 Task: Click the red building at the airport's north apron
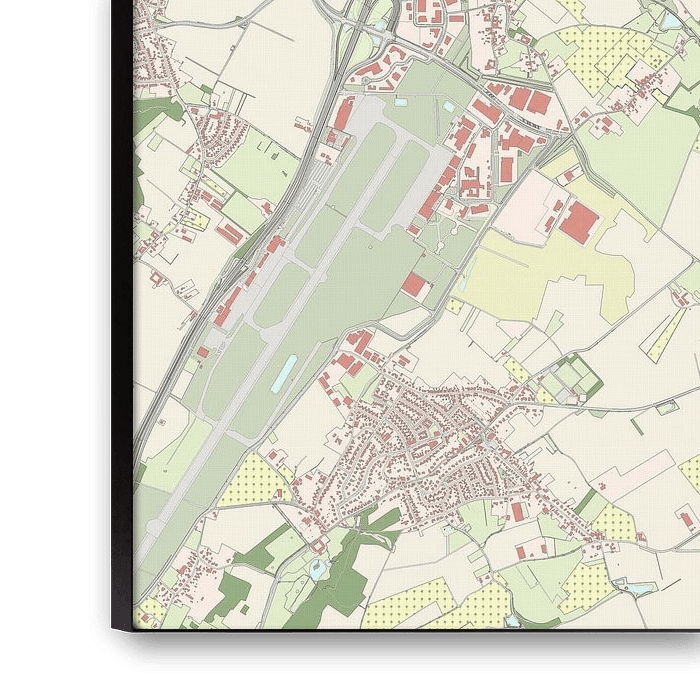pos(343,115)
